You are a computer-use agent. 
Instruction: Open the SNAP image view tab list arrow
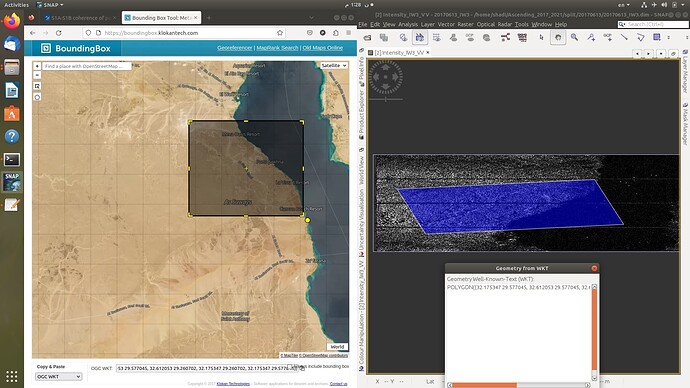661,53
